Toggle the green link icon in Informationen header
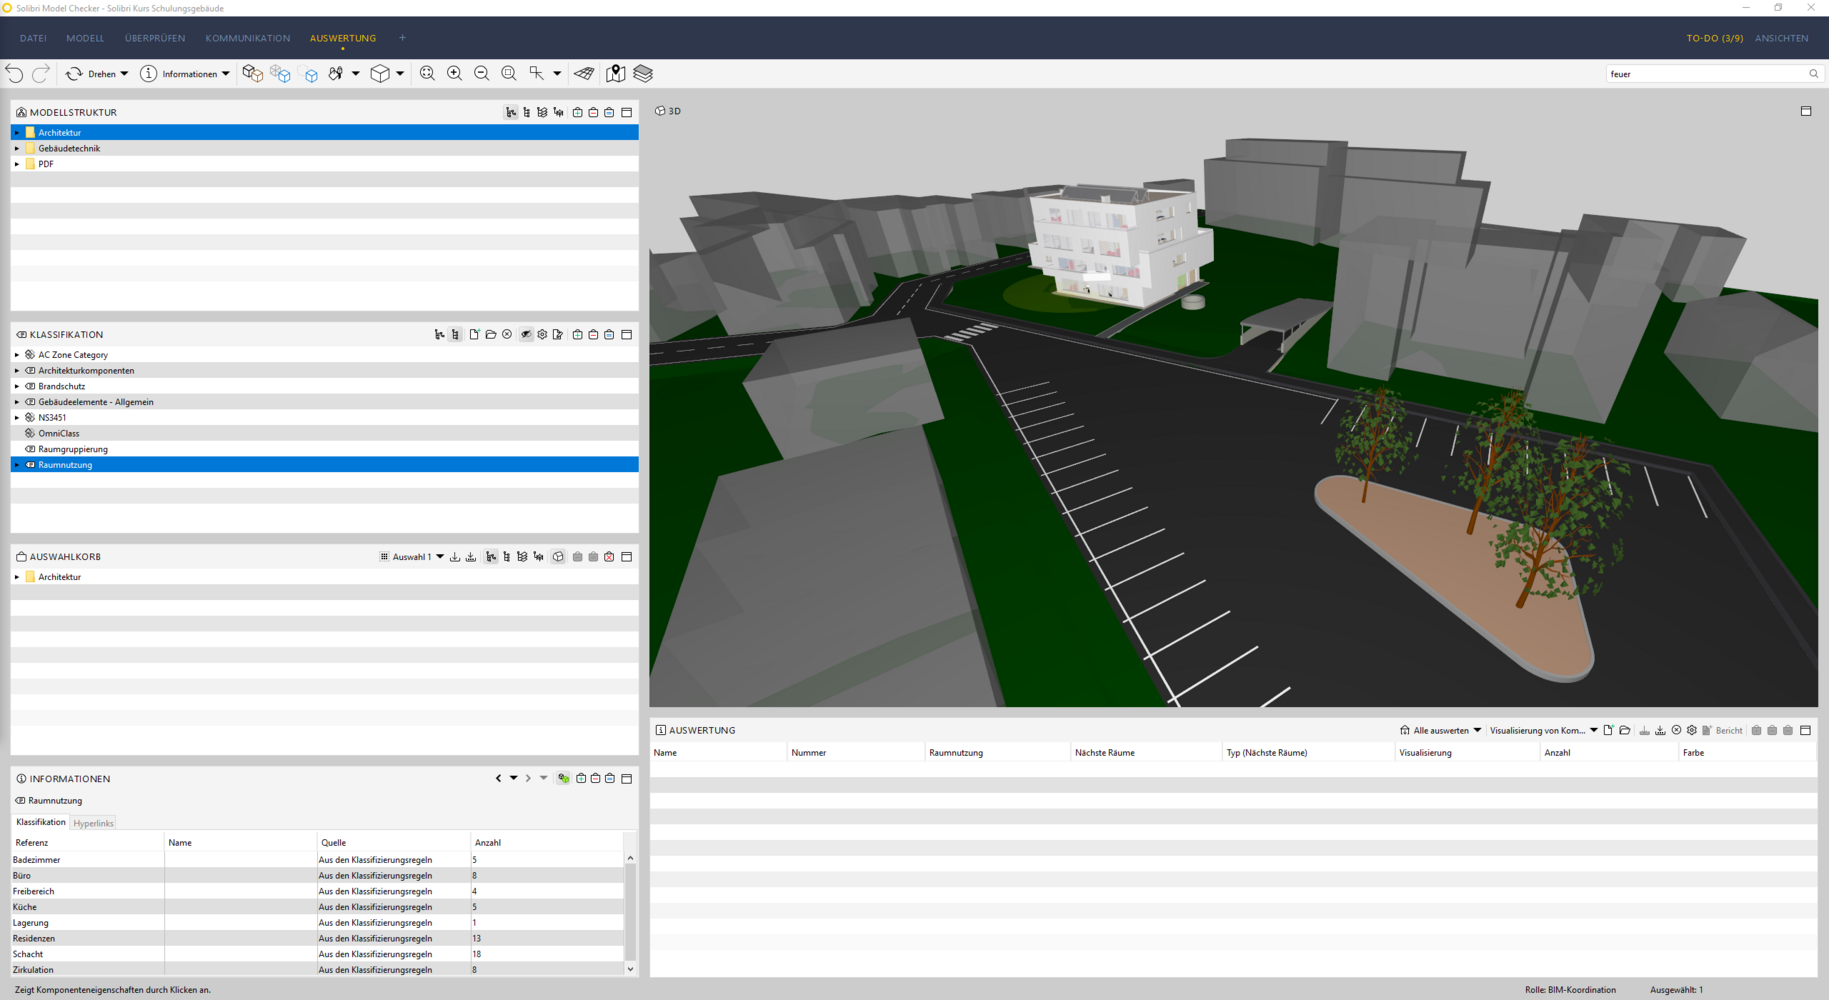1829x1000 pixels. [x=564, y=779]
